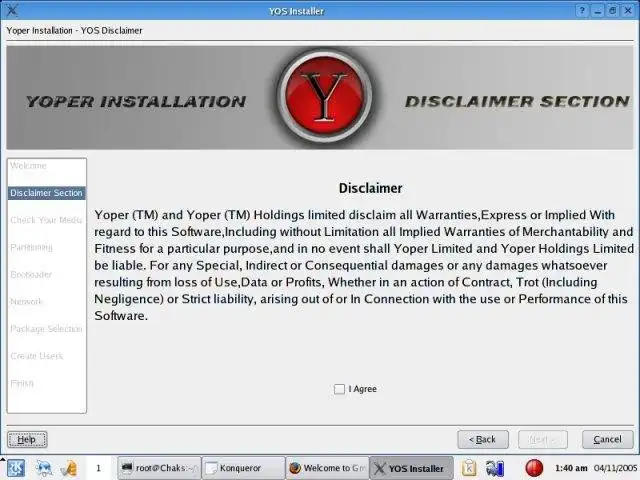Viewport: 640px width, 480px height.
Task: Select the Welcome step in sidebar
Action: (x=29, y=166)
